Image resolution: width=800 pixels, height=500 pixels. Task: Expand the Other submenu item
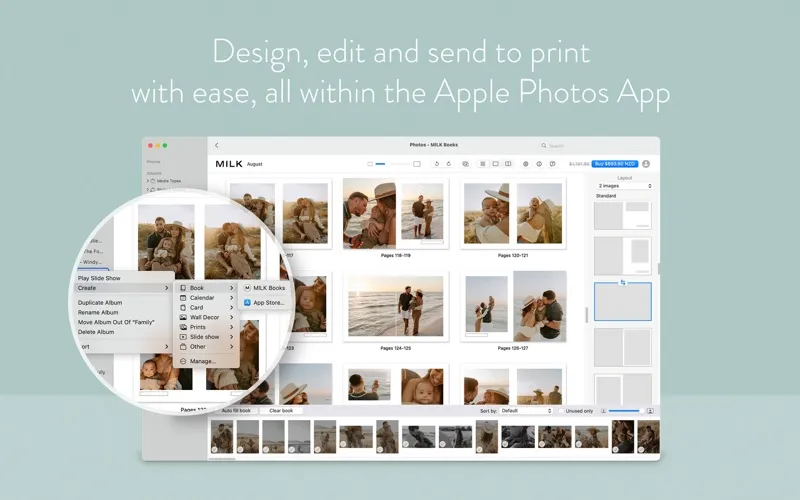[x=207, y=346]
